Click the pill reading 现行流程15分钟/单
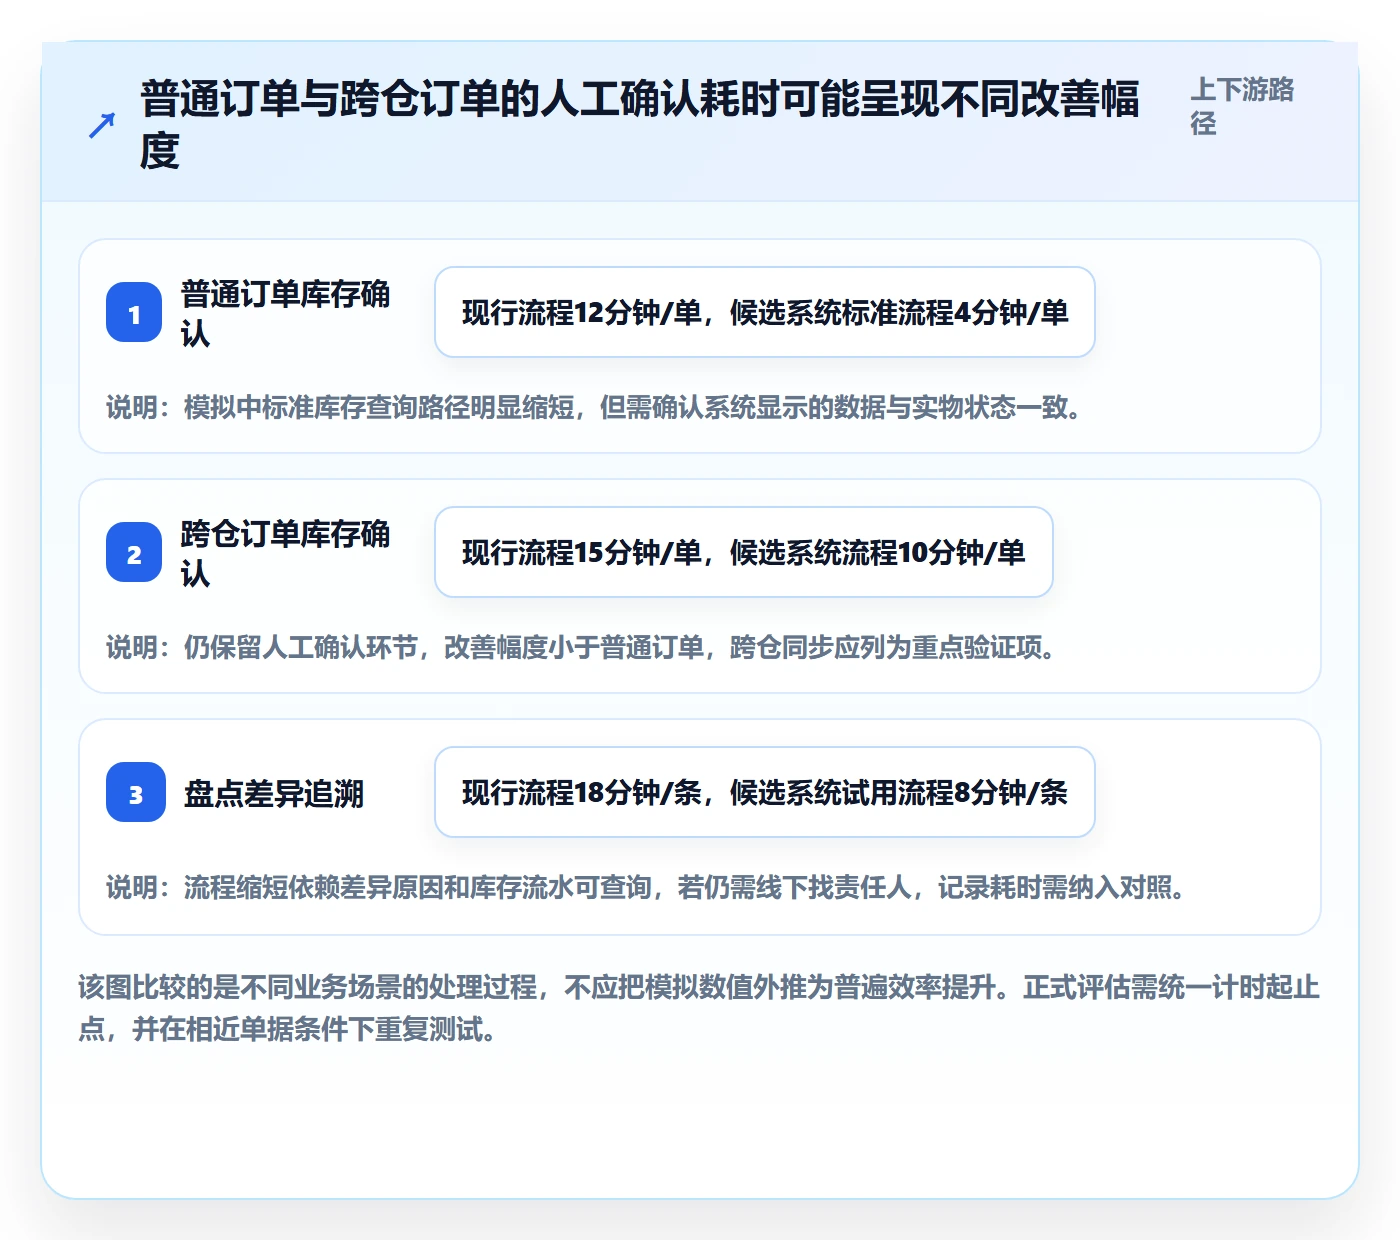 (x=744, y=552)
